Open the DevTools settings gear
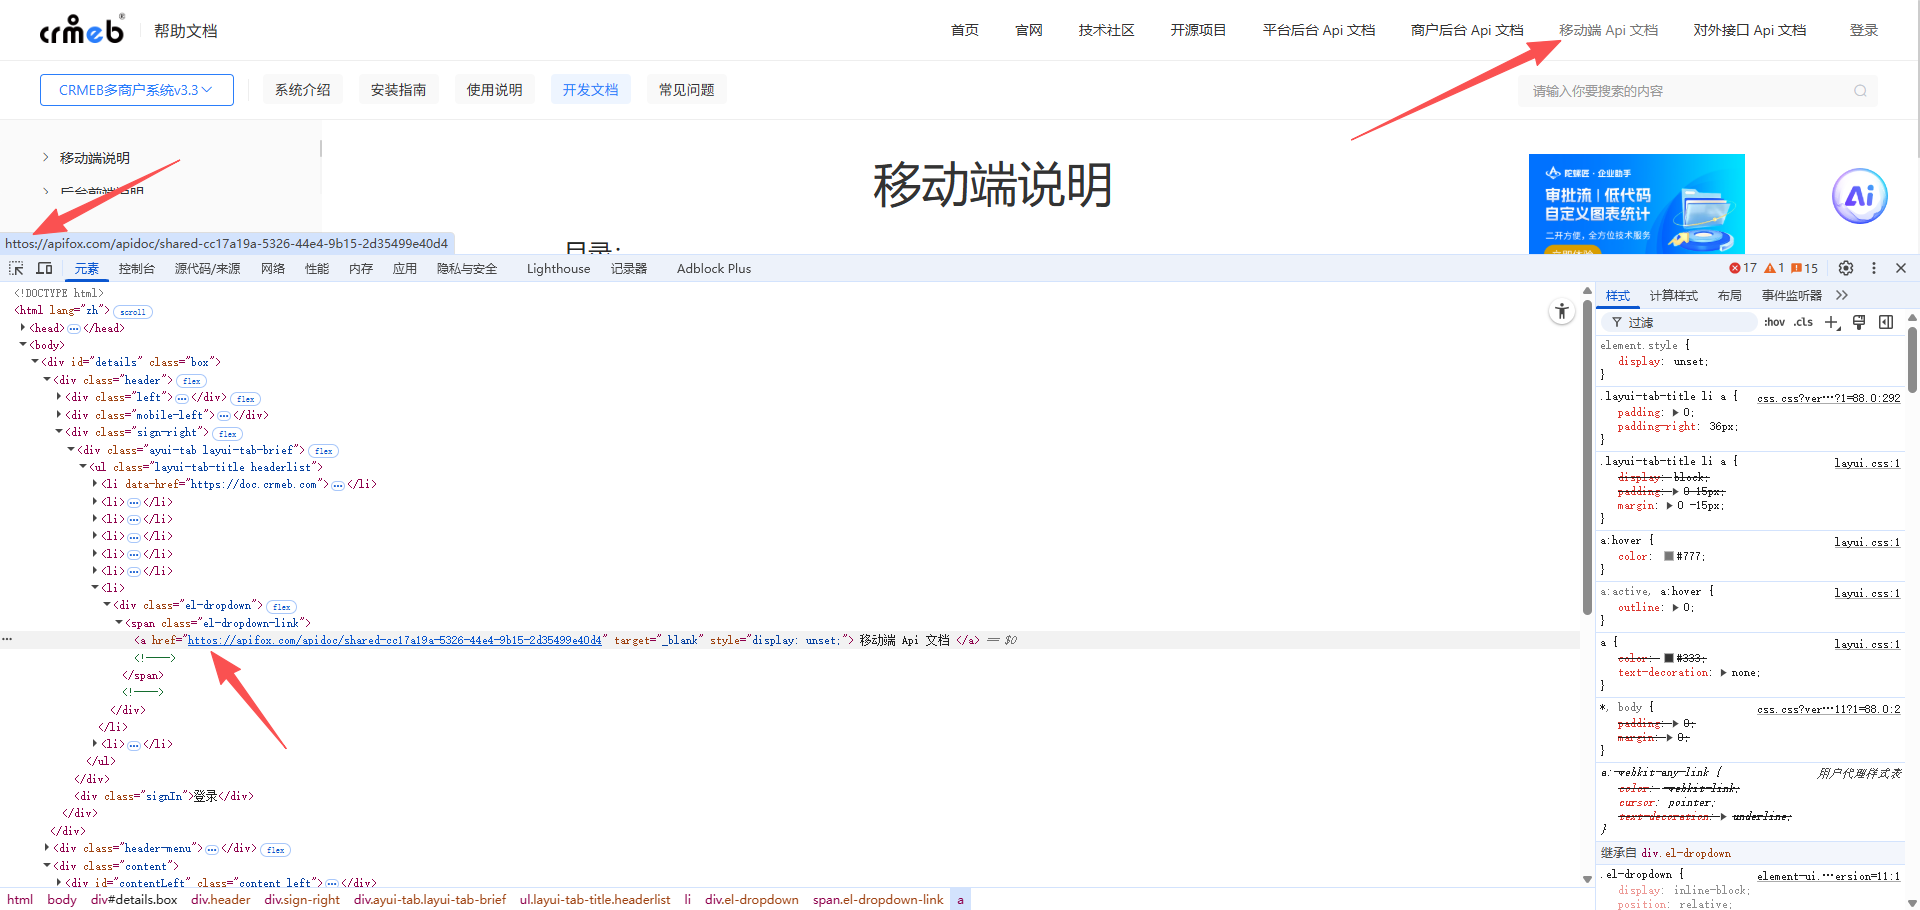Screen dimensions: 1920x910 [1845, 268]
